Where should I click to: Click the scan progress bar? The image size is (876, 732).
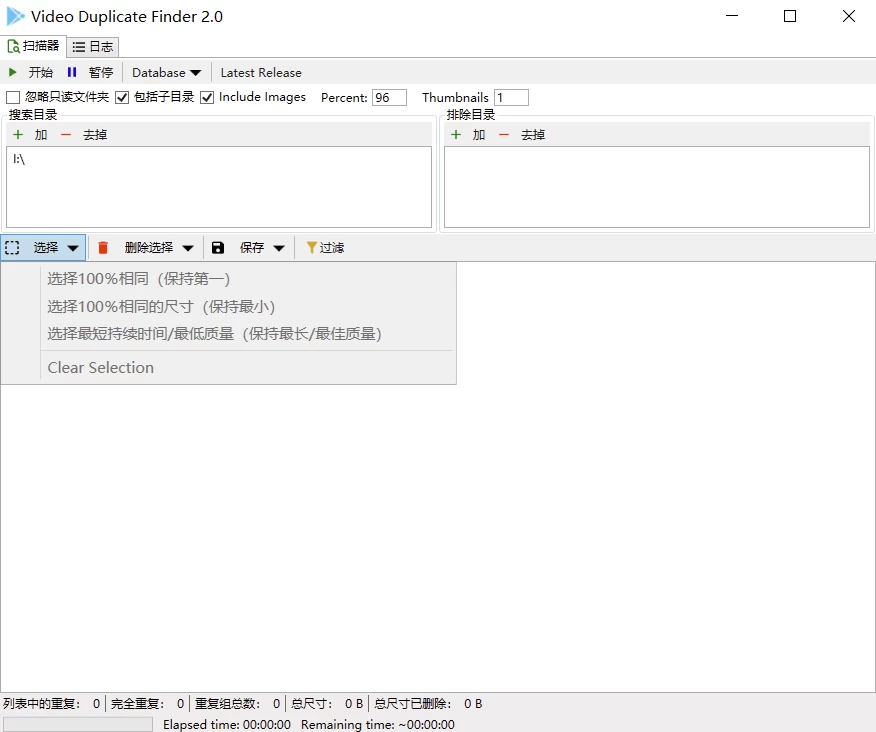click(x=78, y=724)
